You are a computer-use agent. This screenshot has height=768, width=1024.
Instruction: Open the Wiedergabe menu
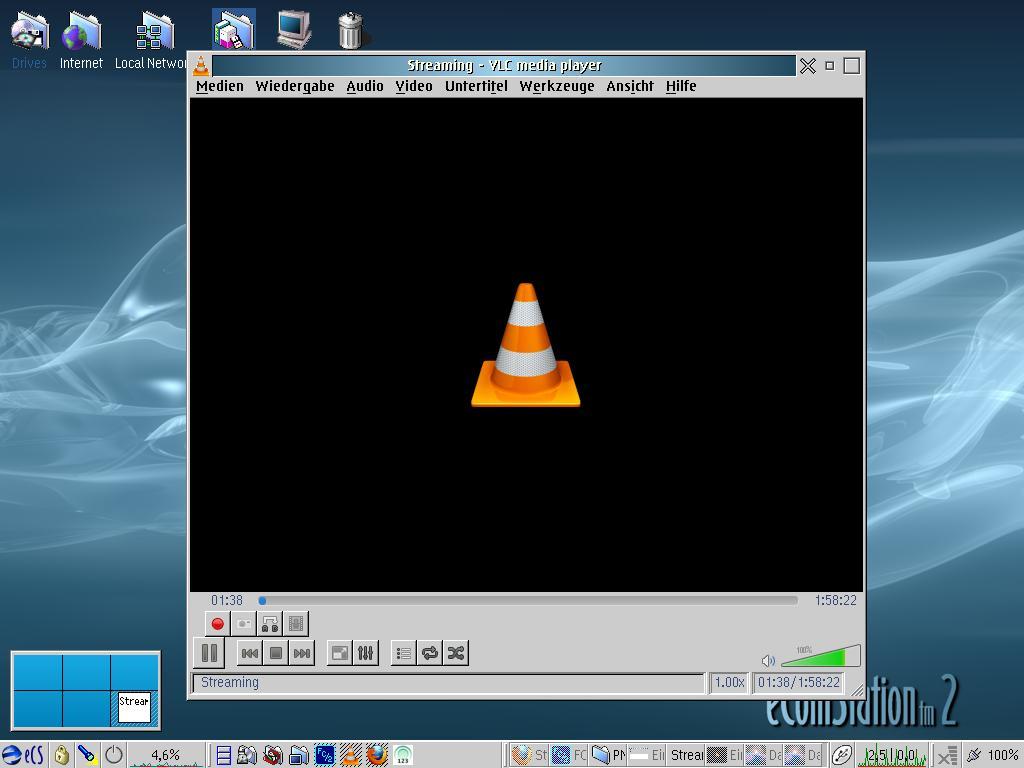tap(295, 86)
